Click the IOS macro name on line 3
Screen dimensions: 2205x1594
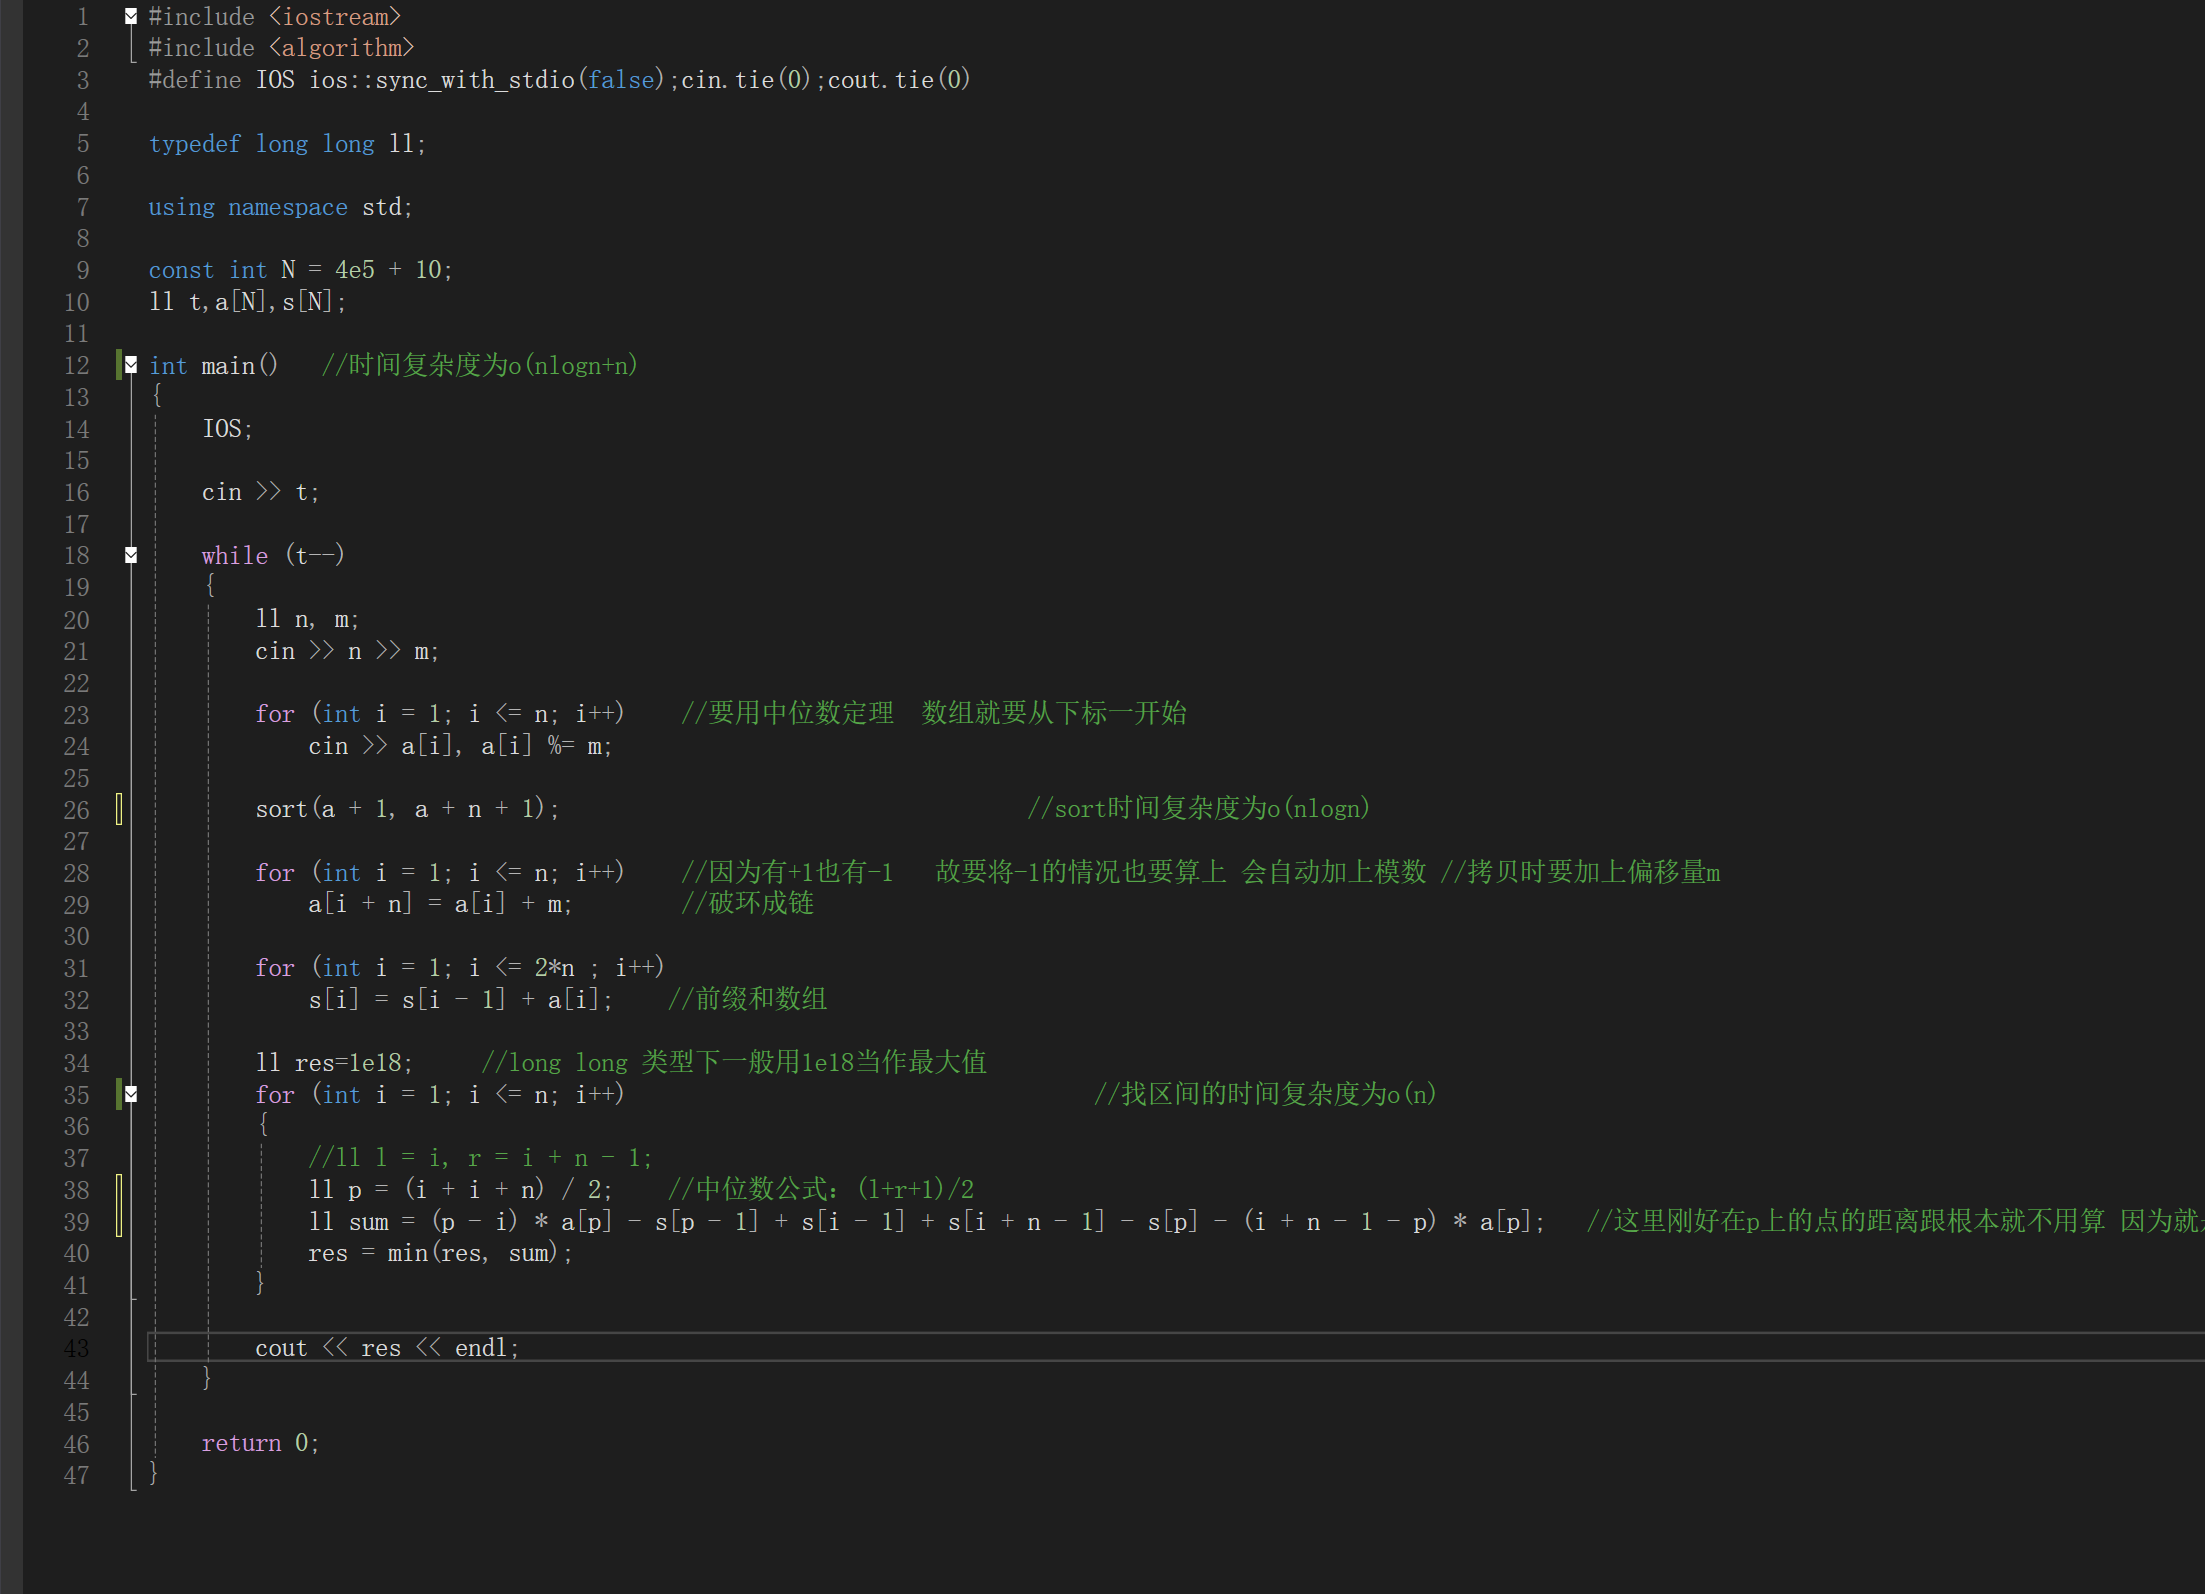pos(275,80)
